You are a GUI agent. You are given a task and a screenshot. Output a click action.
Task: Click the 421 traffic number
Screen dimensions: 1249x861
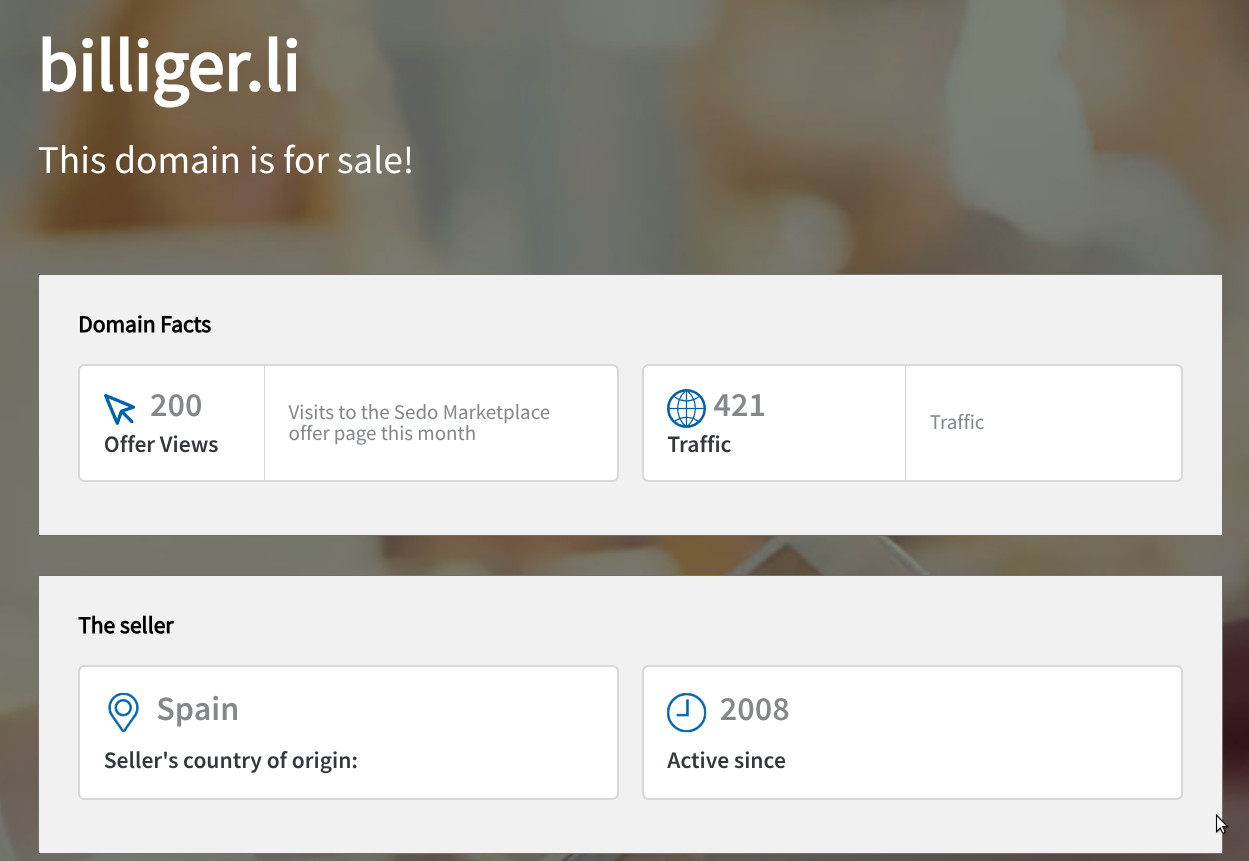coord(739,406)
